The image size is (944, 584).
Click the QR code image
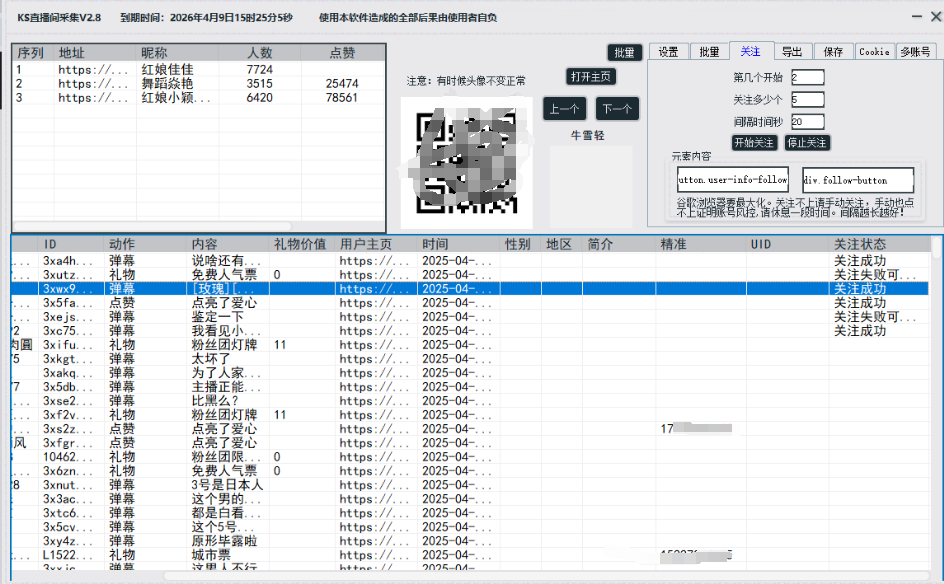point(461,162)
